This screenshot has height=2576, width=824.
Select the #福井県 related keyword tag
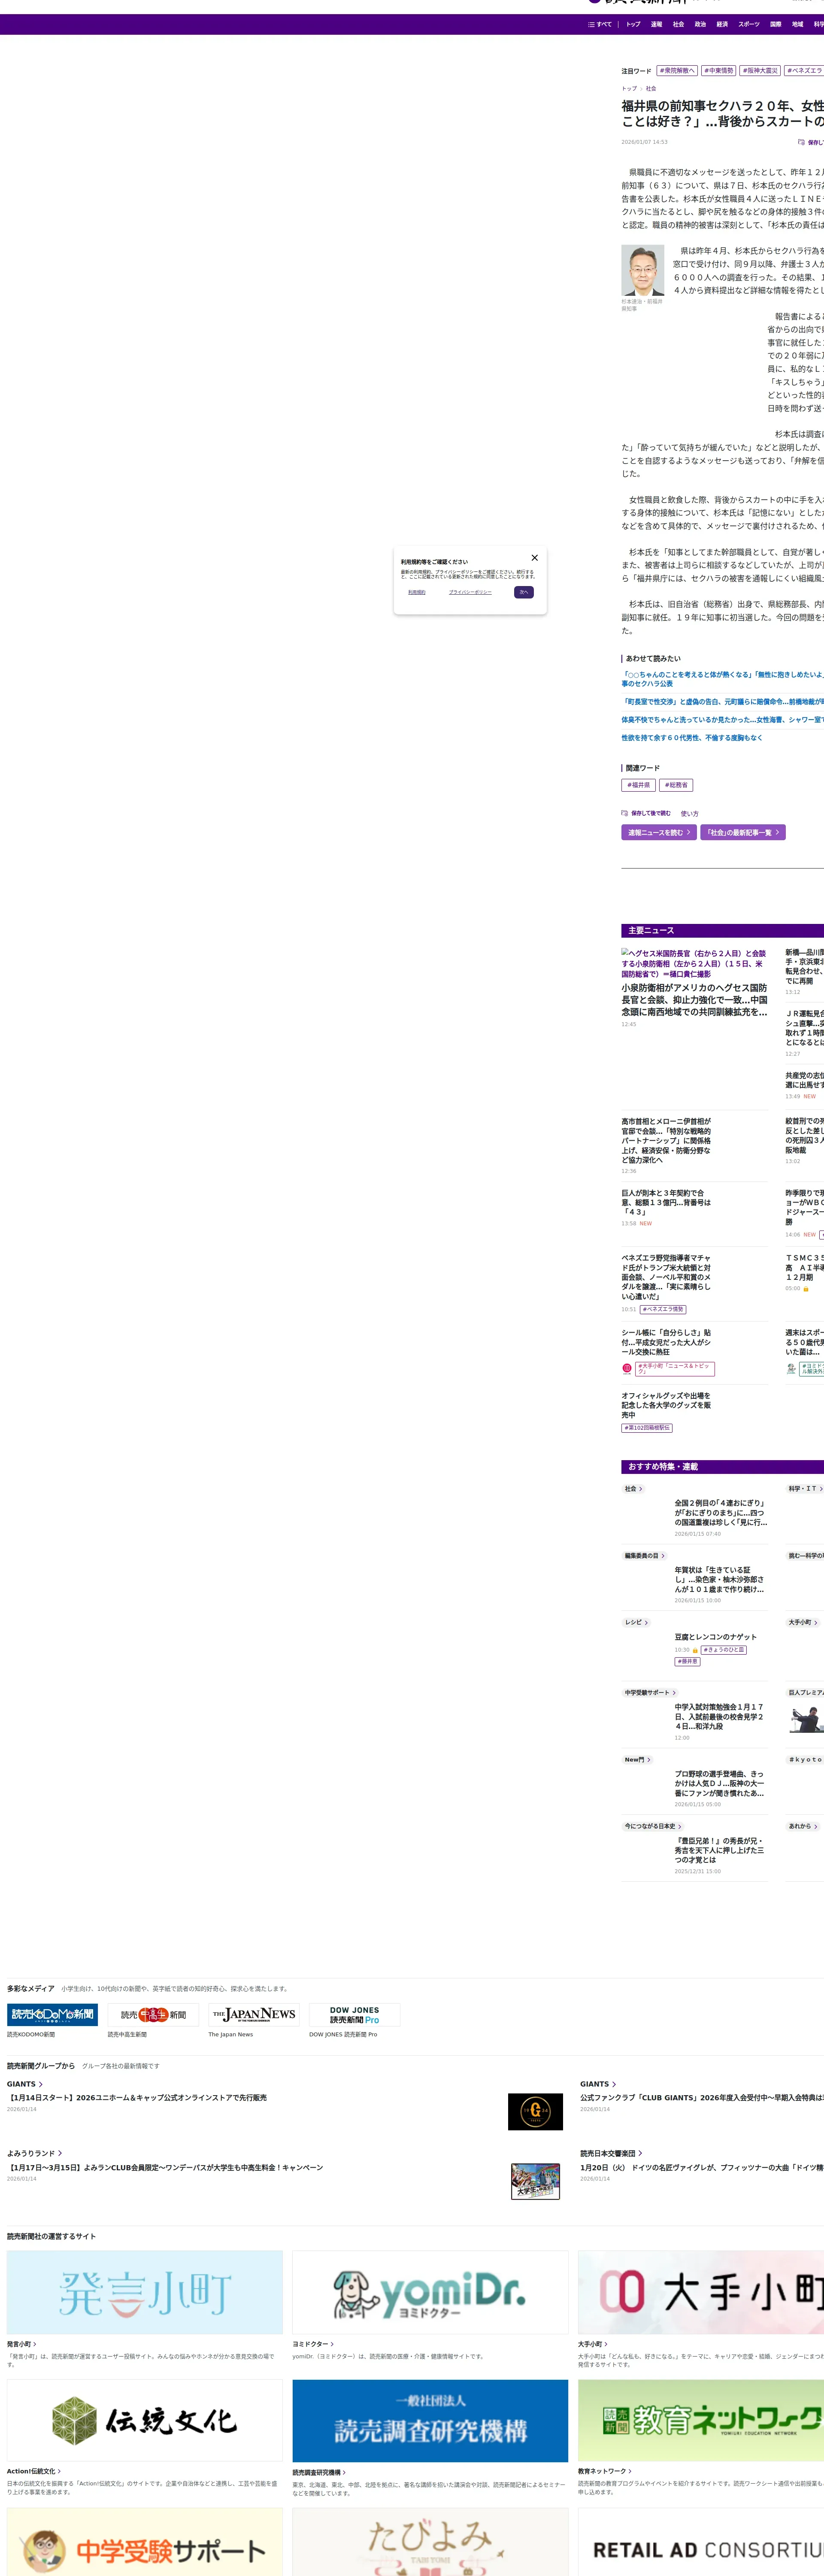(x=638, y=785)
